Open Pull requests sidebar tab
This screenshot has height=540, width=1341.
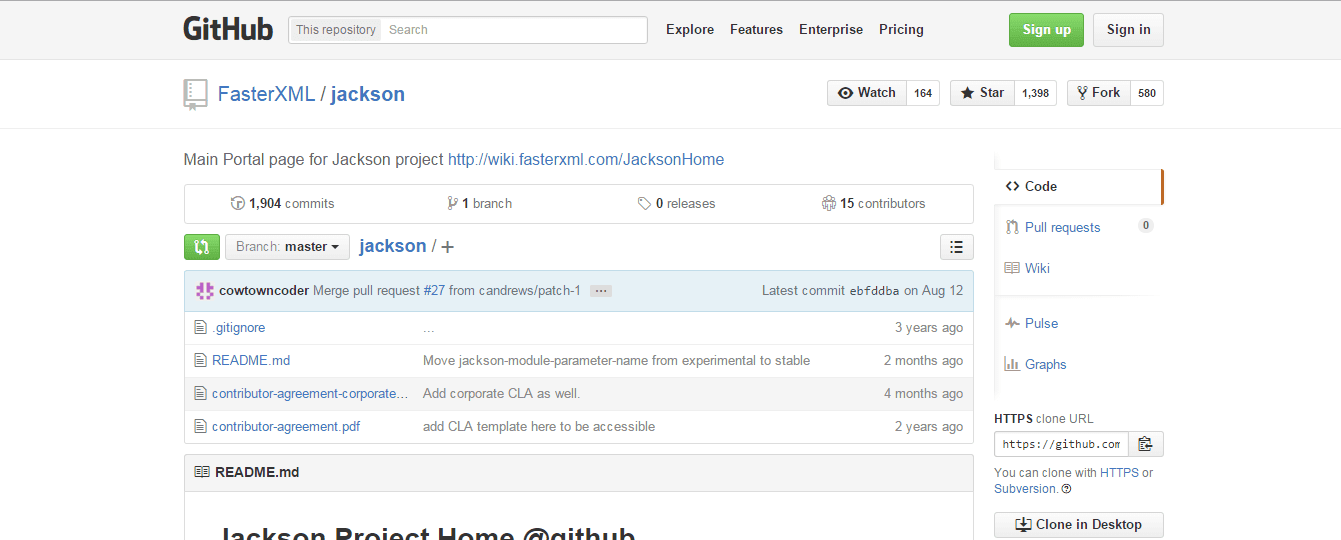point(1078,227)
